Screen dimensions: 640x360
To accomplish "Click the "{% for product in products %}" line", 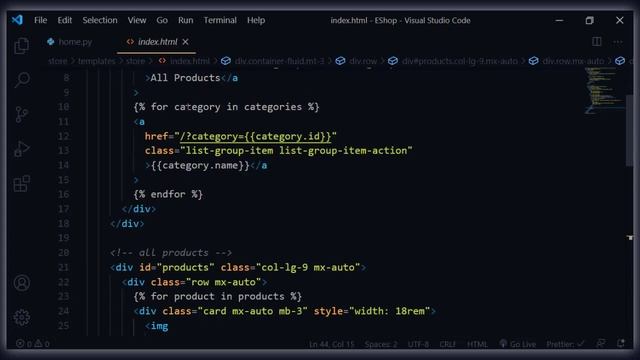I will tap(218, 296).
